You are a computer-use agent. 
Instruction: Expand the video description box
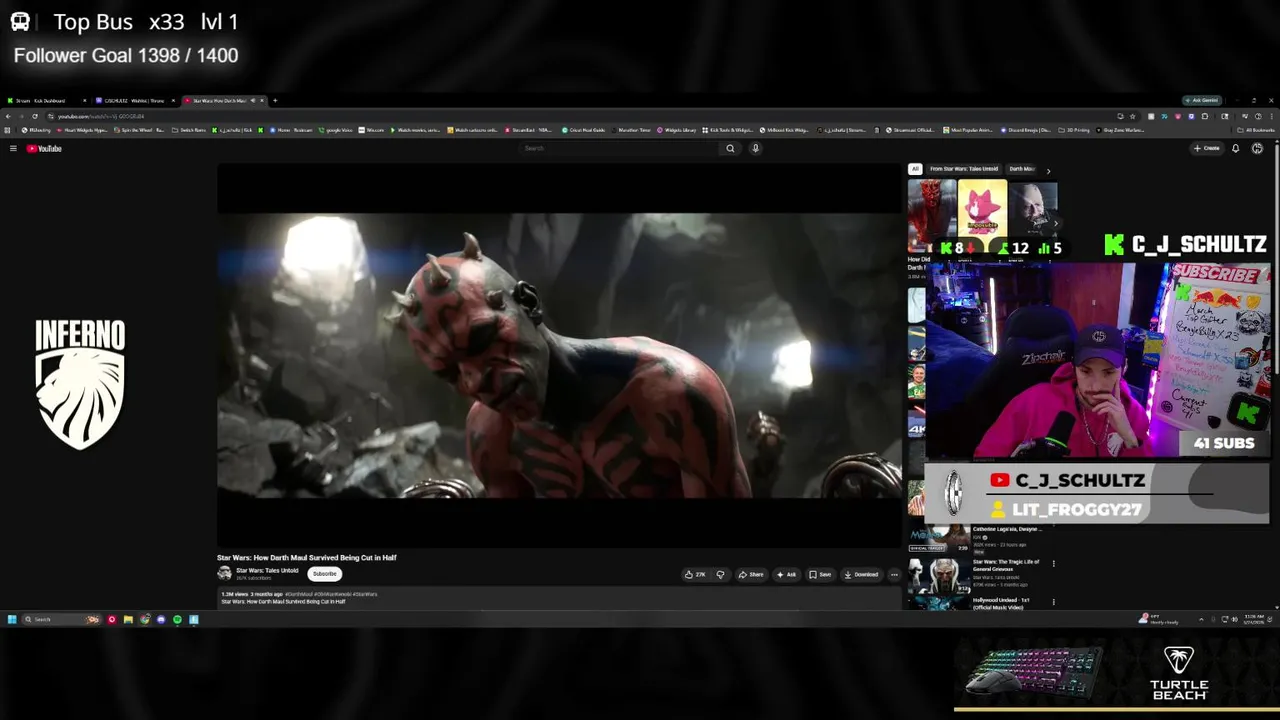tap(559, 598)
